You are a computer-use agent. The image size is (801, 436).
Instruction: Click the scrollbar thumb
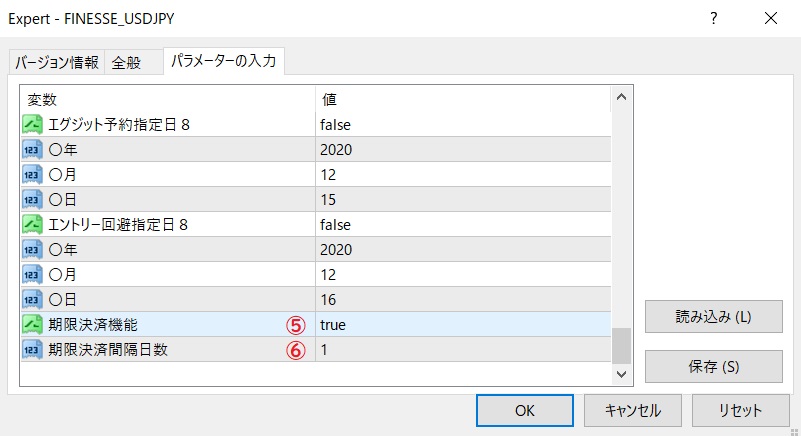click(621, 345)
